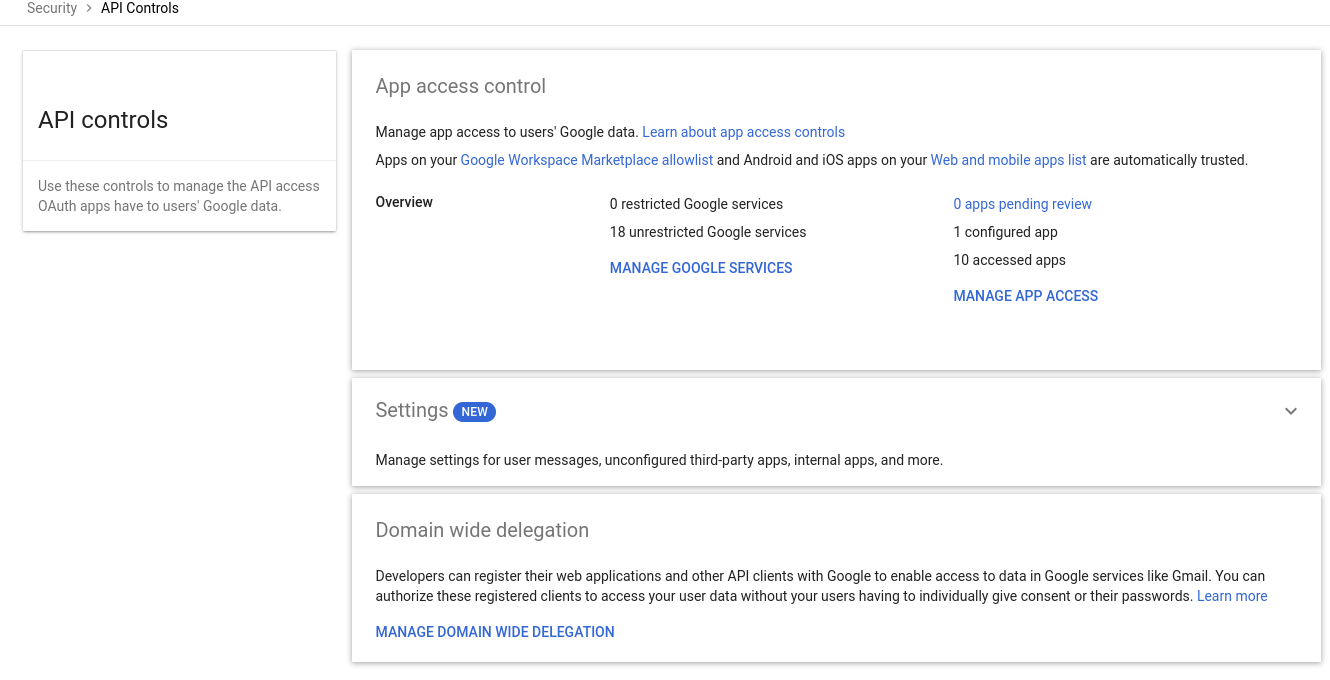Click the 'Manage settings for user messages' description
The width and height of the screenshot is (1330, 680).
tap(659, 460)
